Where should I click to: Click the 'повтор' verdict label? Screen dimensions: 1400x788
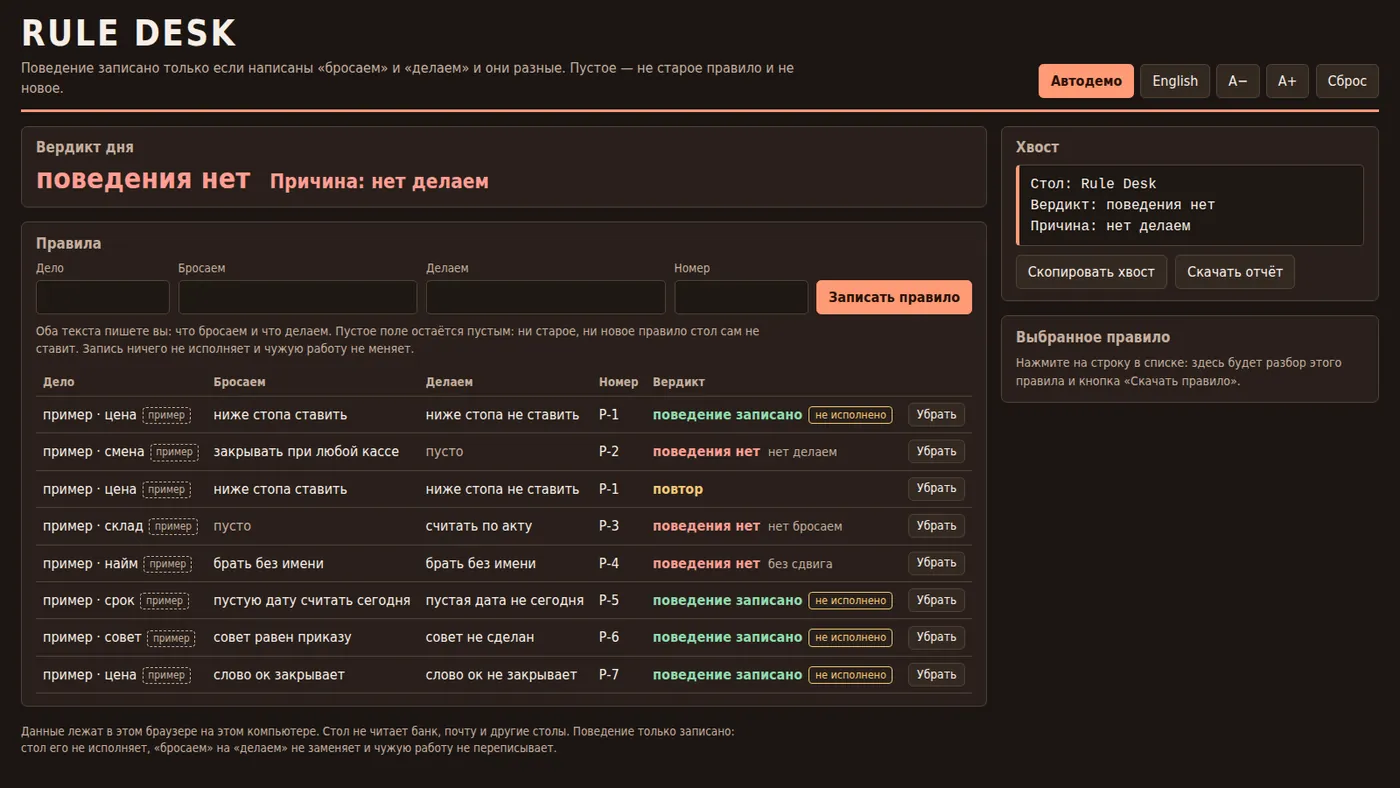click(678, 489)
